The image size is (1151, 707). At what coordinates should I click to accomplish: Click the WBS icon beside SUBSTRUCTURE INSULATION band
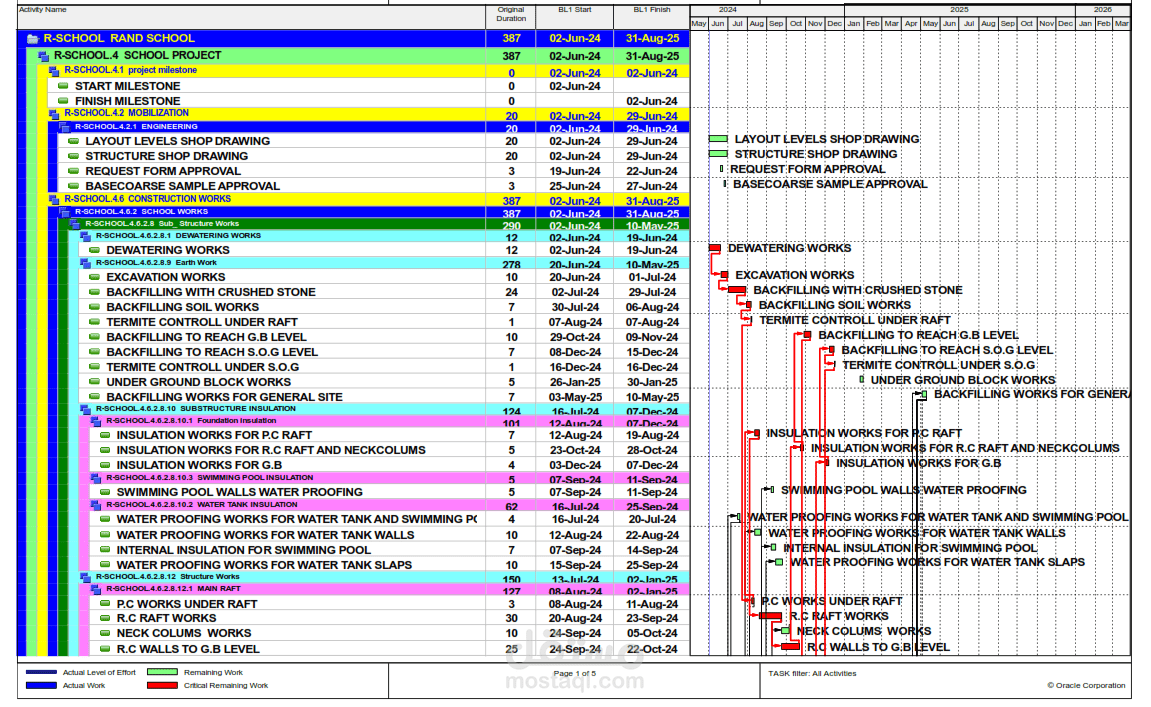coord(85,410)
